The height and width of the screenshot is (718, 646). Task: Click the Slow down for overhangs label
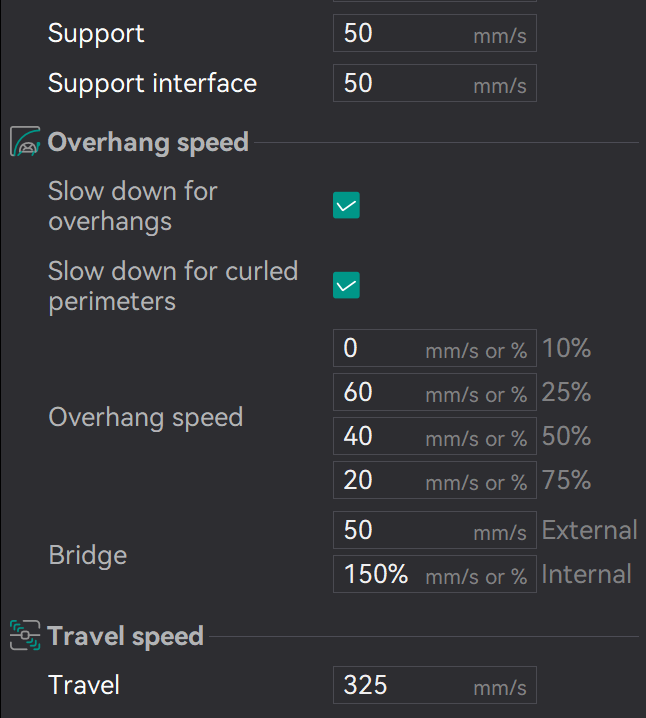click(x=132, y=206)
